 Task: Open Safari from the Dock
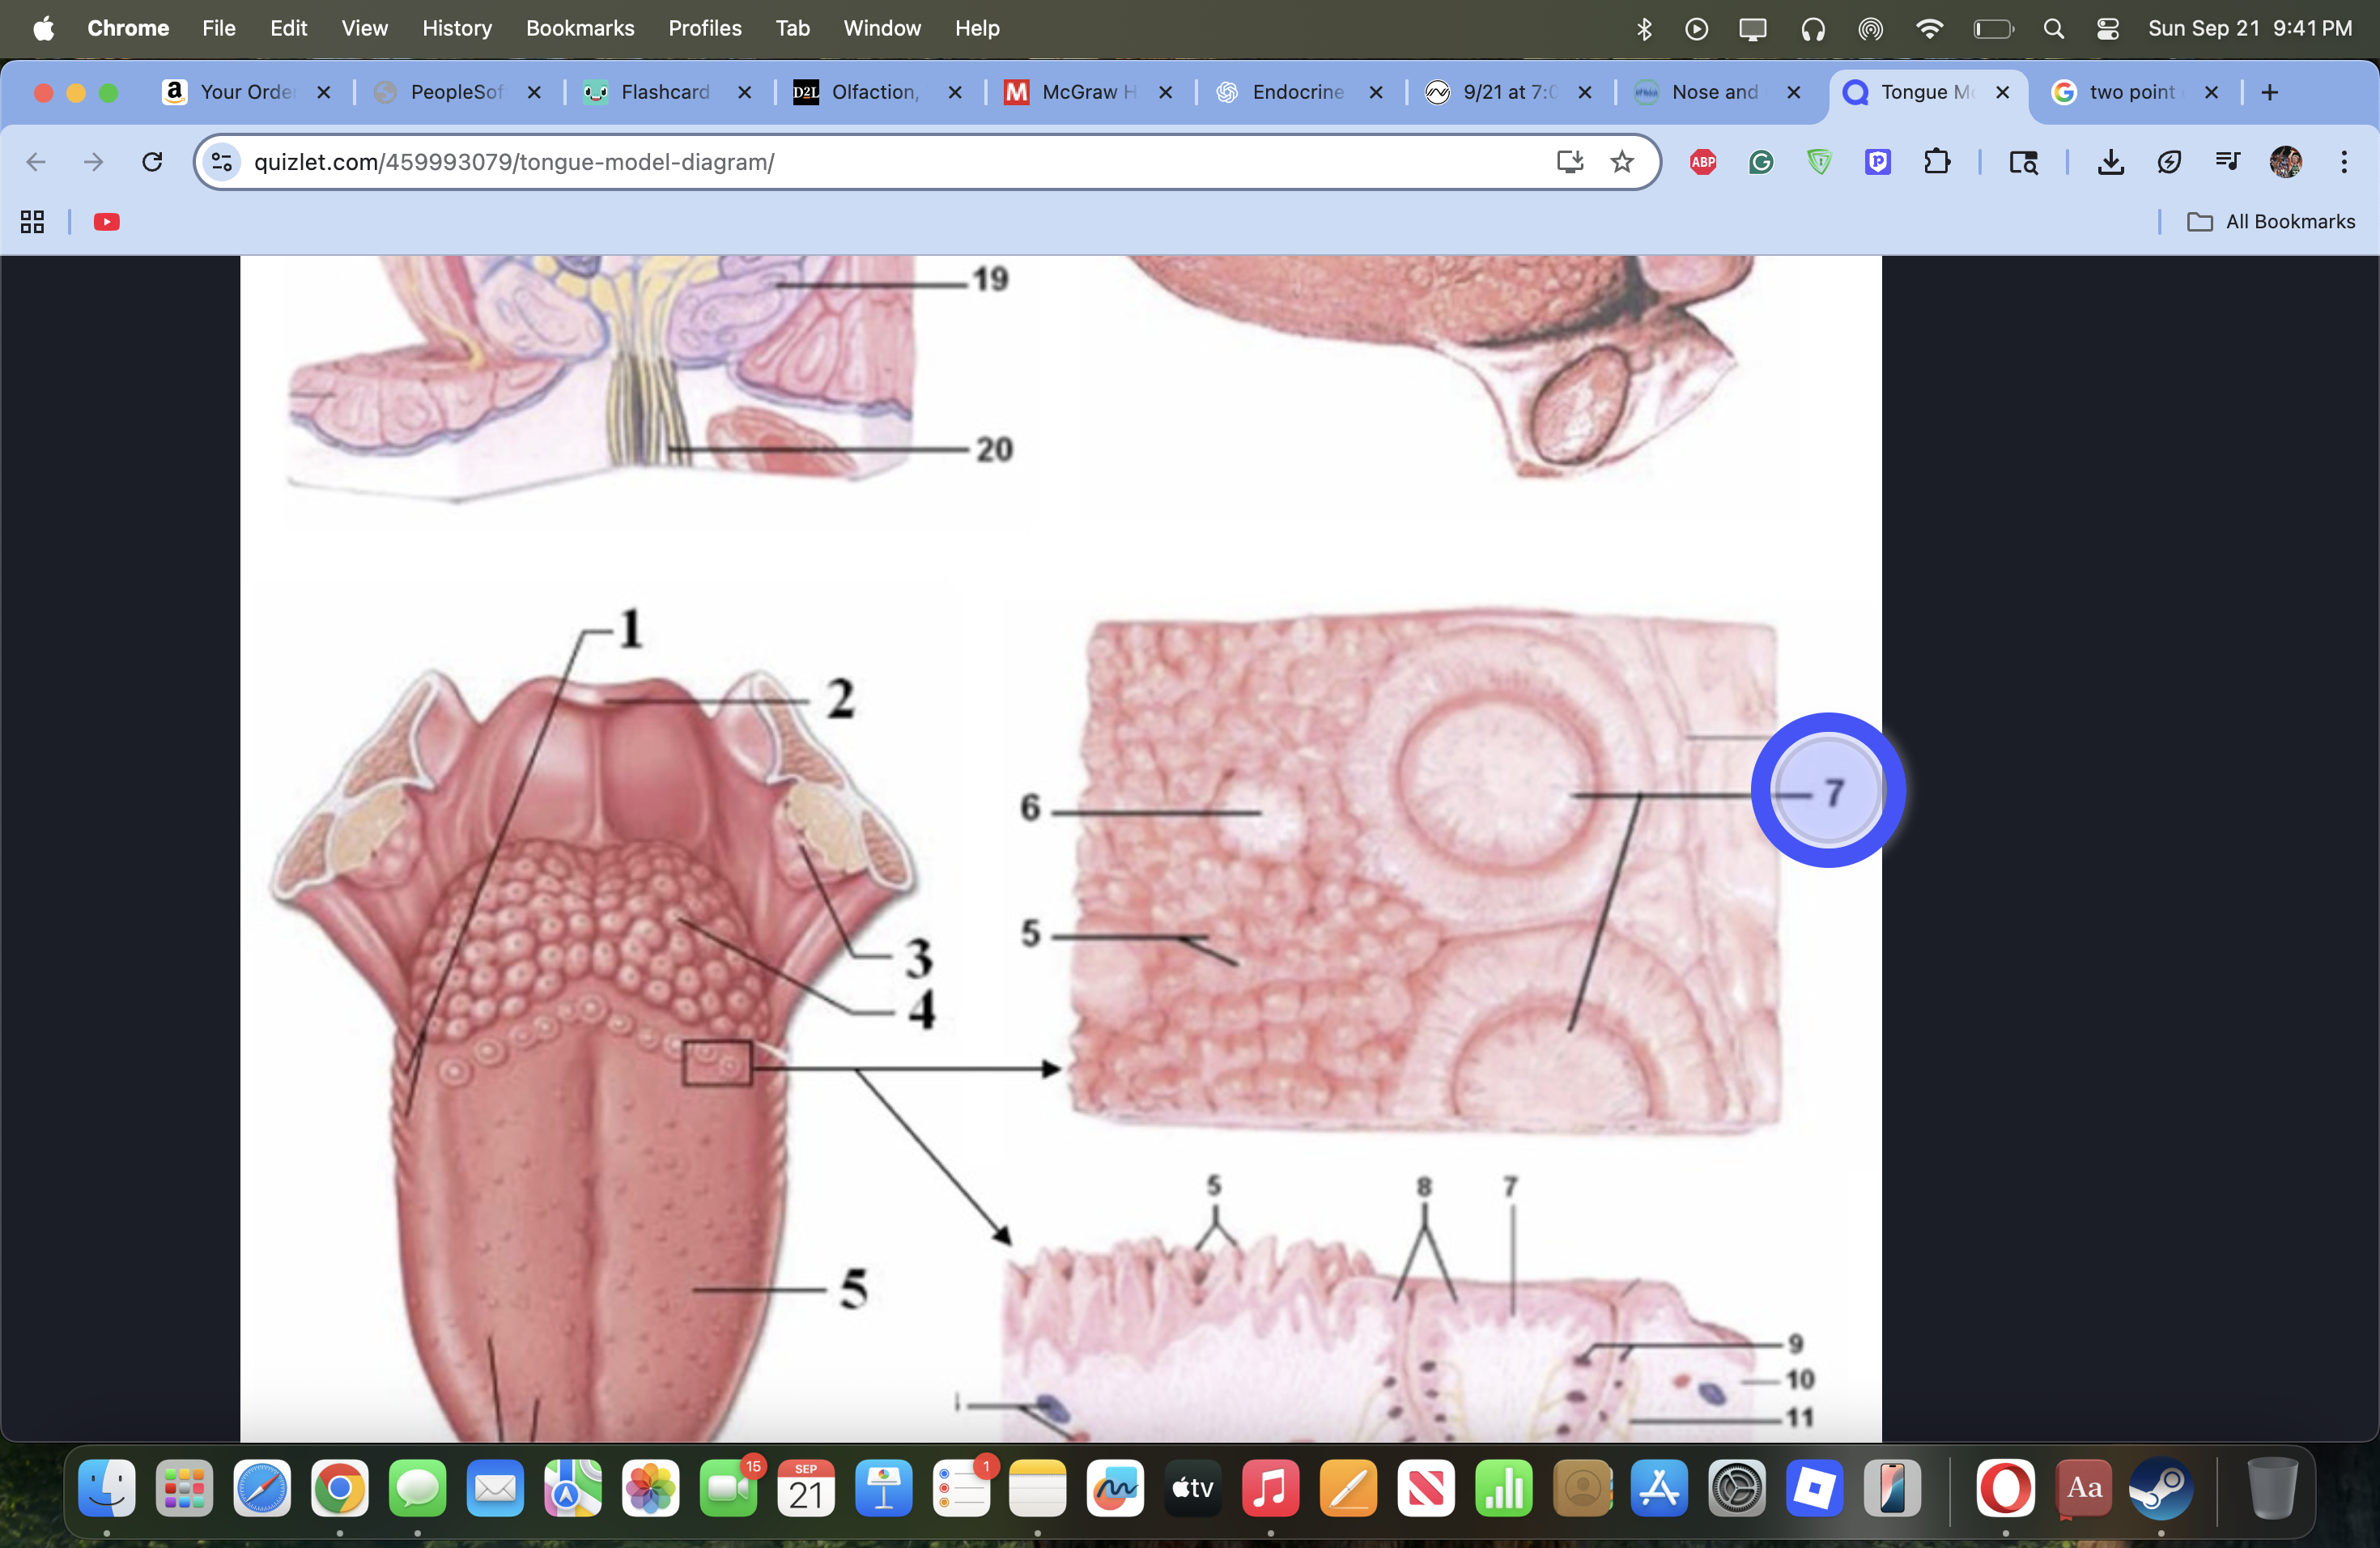pos(262,1487)
